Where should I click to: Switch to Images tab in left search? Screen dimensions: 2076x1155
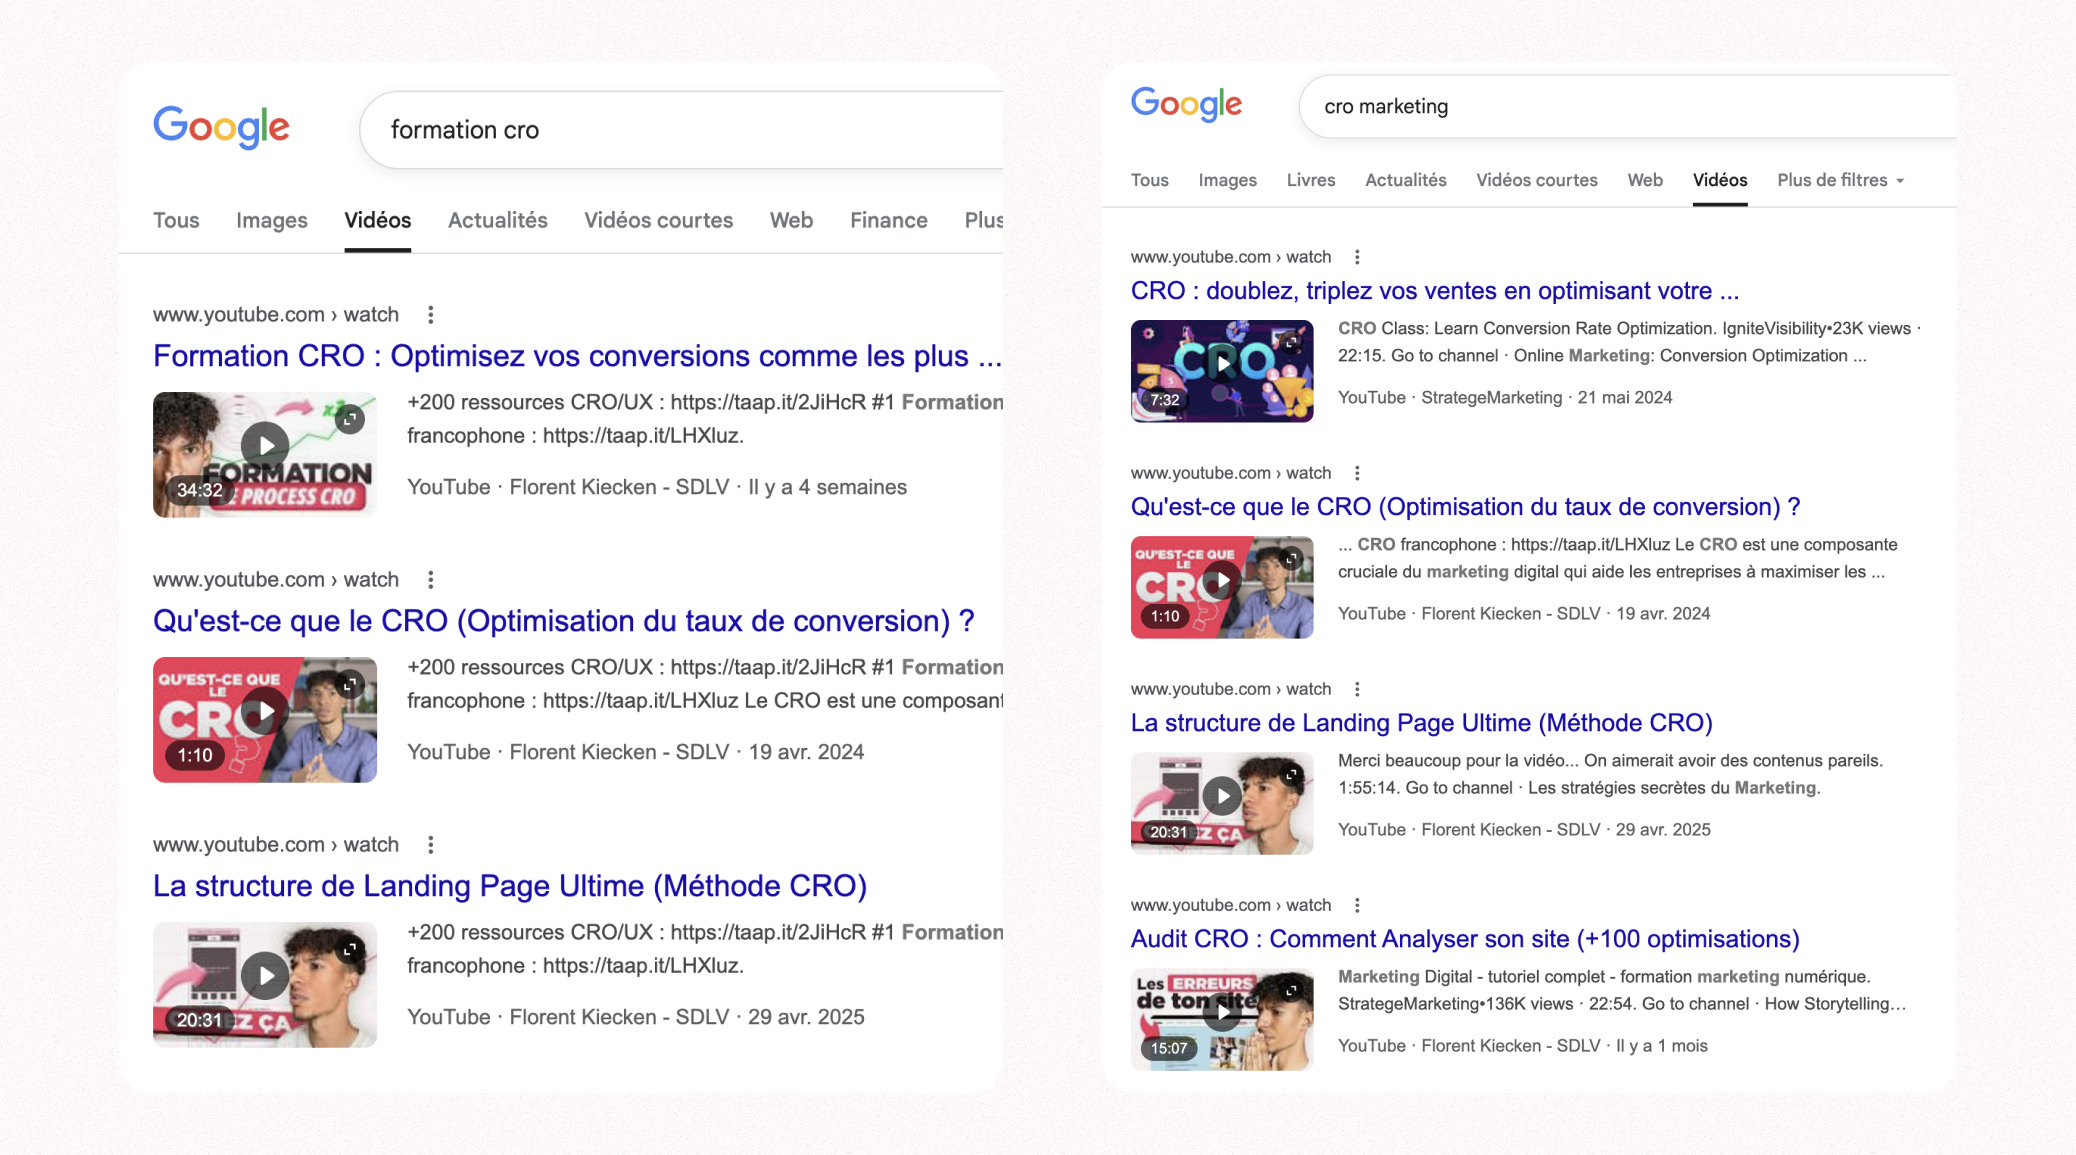point(271,220)
